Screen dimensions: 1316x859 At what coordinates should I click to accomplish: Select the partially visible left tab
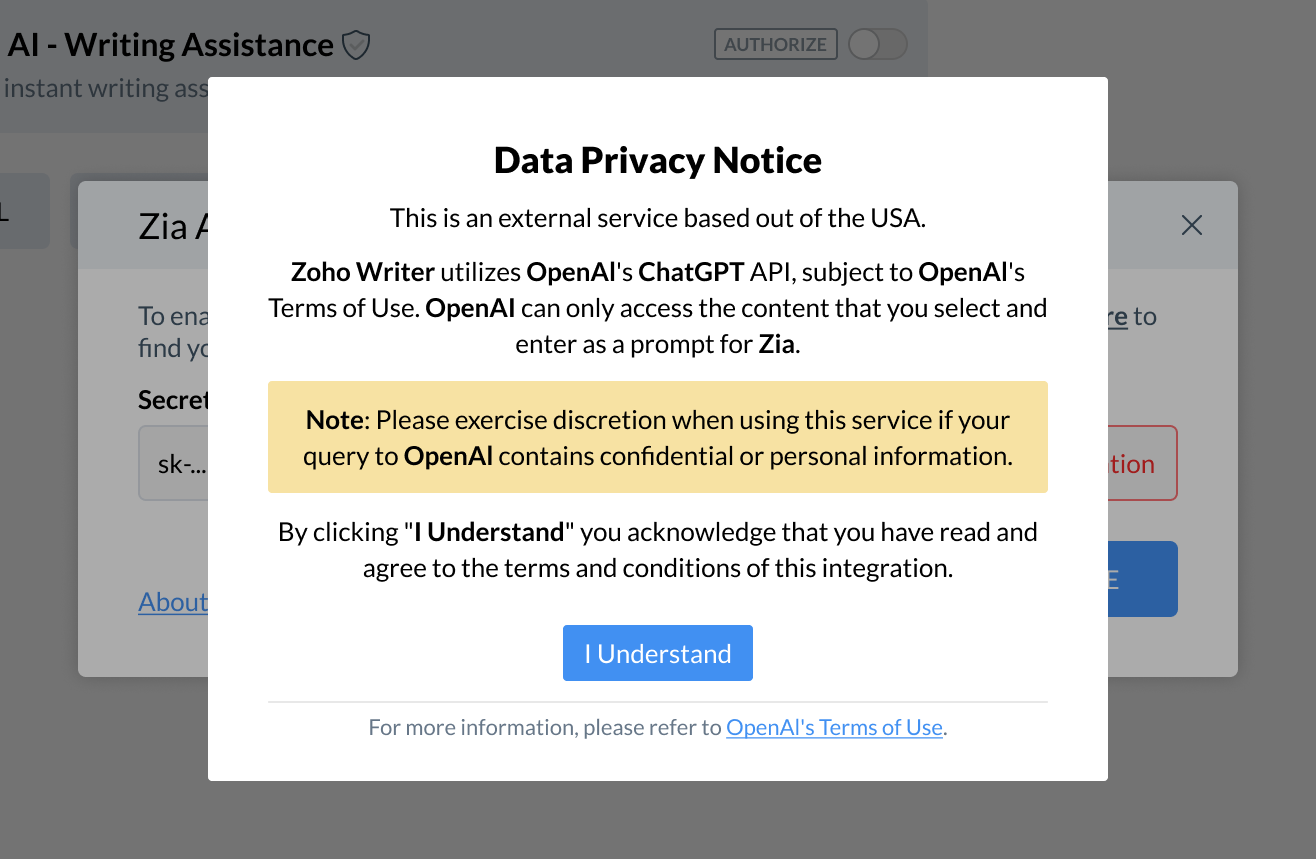[x=22, y=211]
